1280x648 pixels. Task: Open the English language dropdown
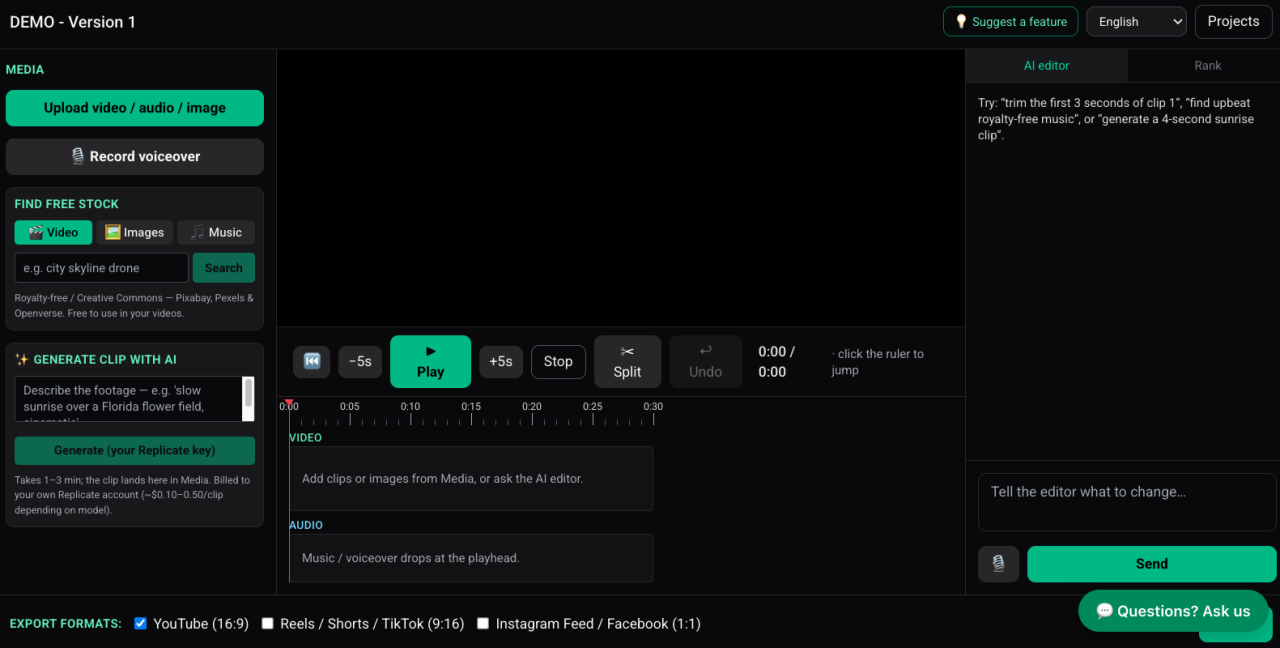click(1136, 21)
